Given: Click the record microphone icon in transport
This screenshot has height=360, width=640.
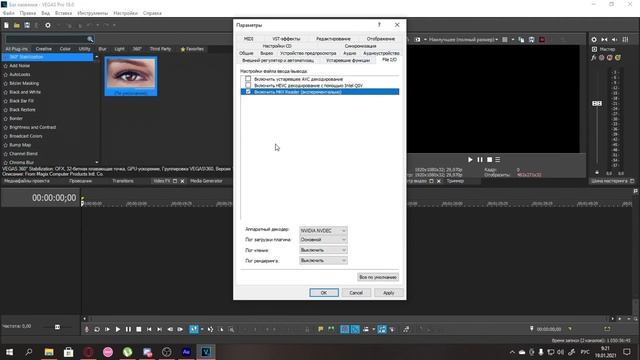Looking at the screenshot, I should pyautogui.click(x=87, y=329).
